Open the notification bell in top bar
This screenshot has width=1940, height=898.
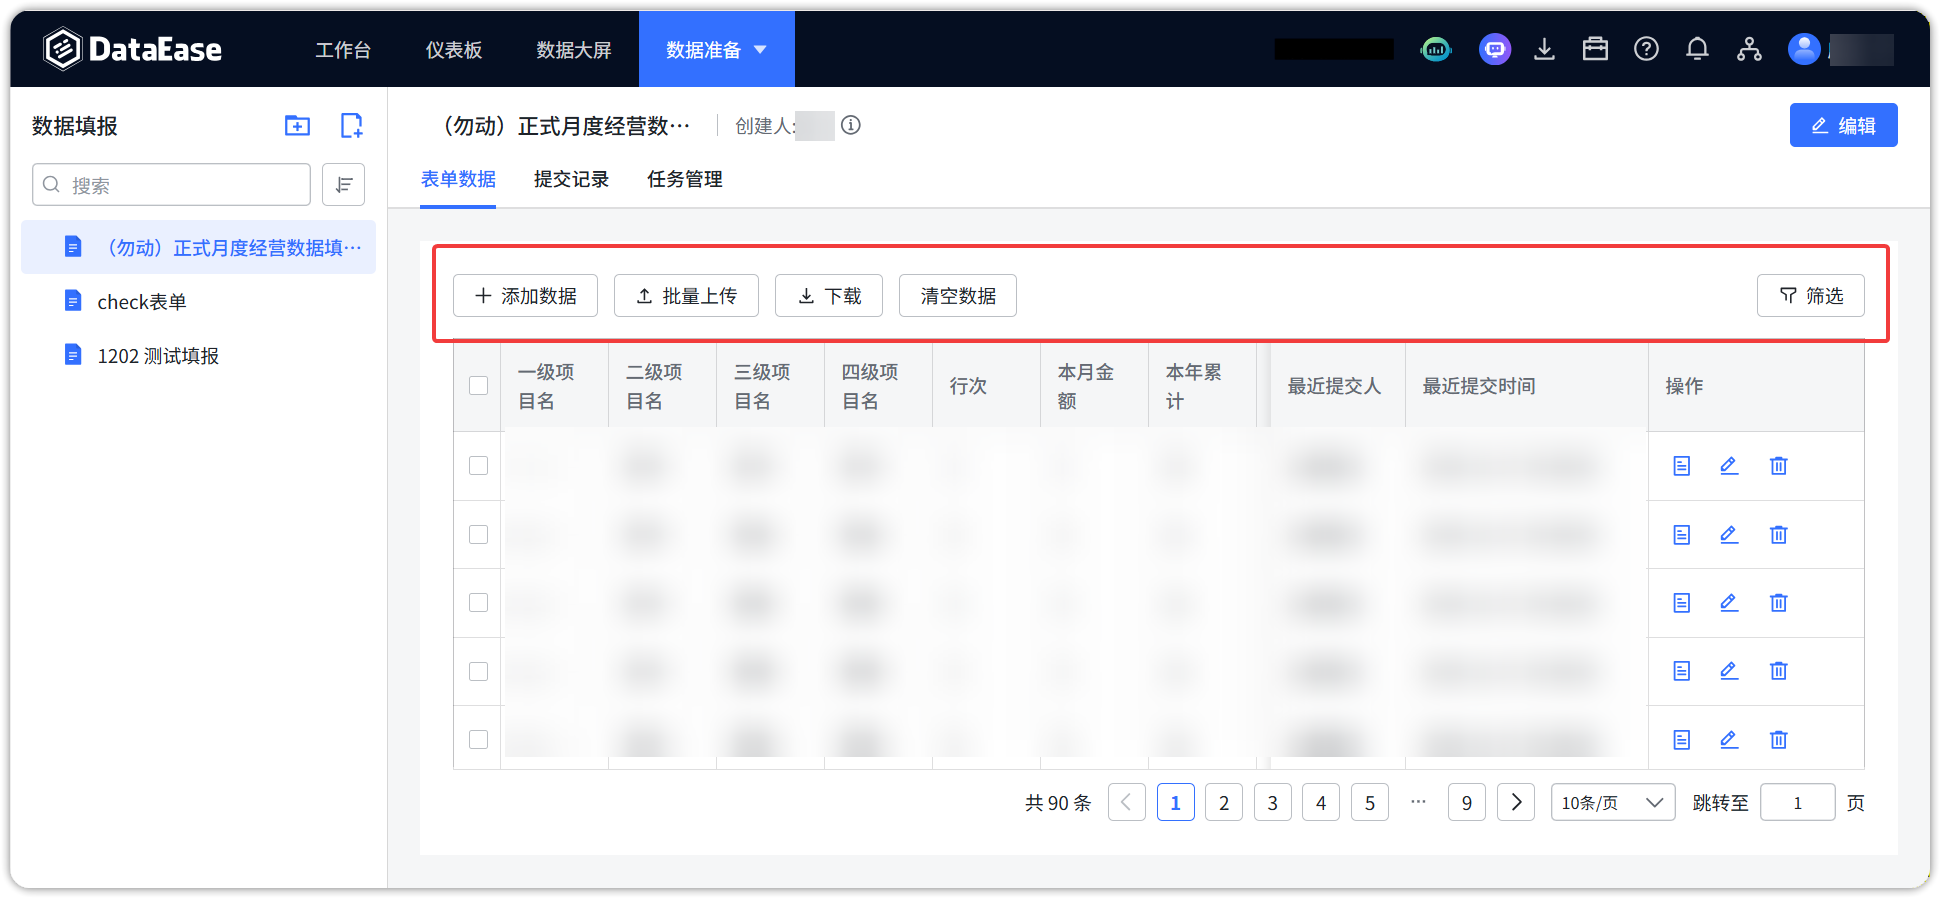tap(1697, 49)
